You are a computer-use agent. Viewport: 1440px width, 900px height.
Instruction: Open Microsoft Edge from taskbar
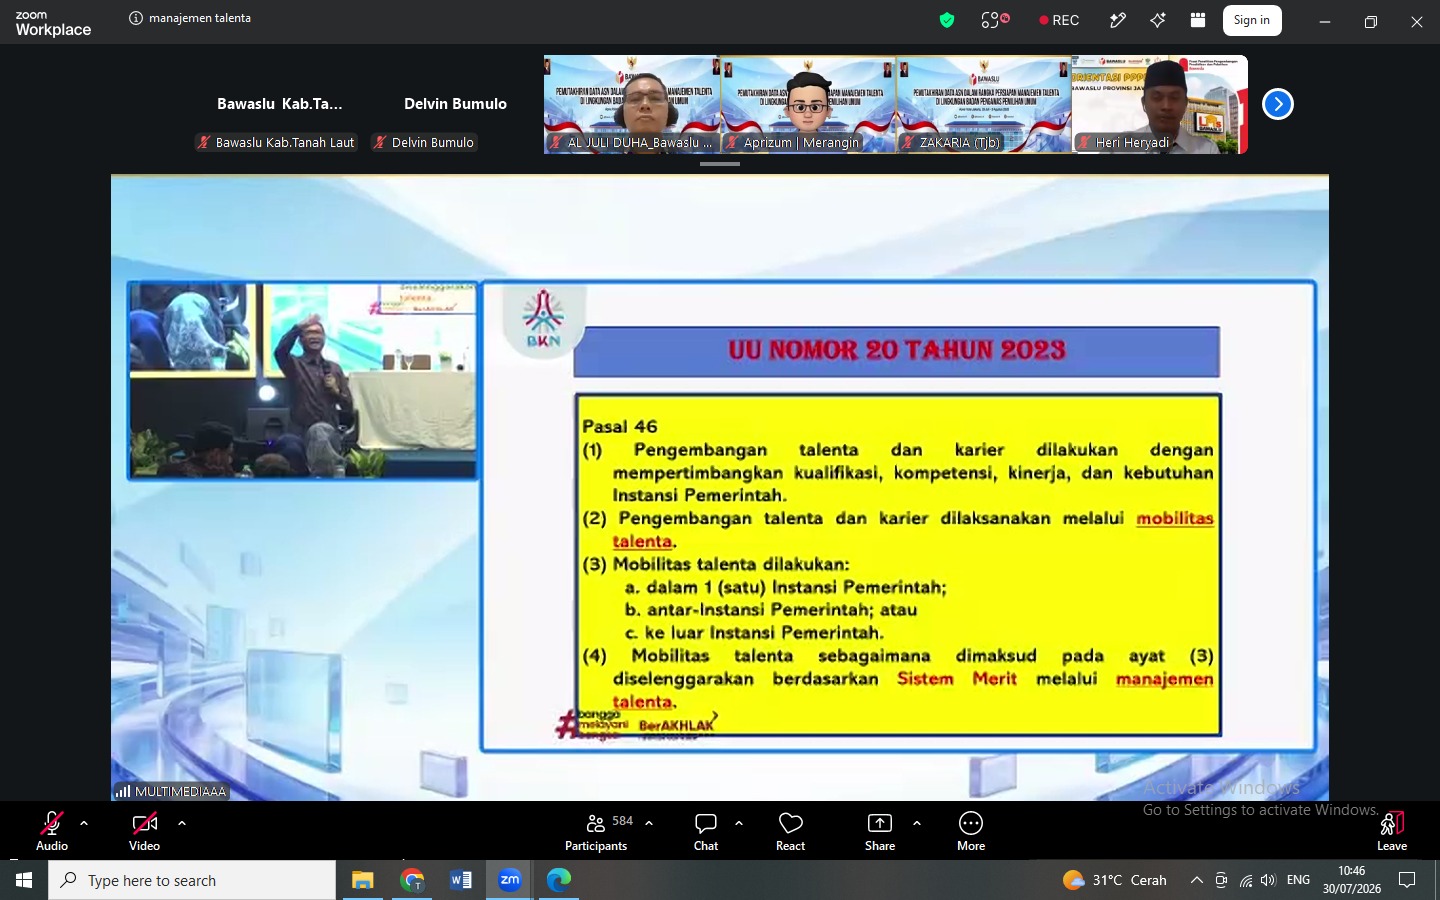(559, 880)
